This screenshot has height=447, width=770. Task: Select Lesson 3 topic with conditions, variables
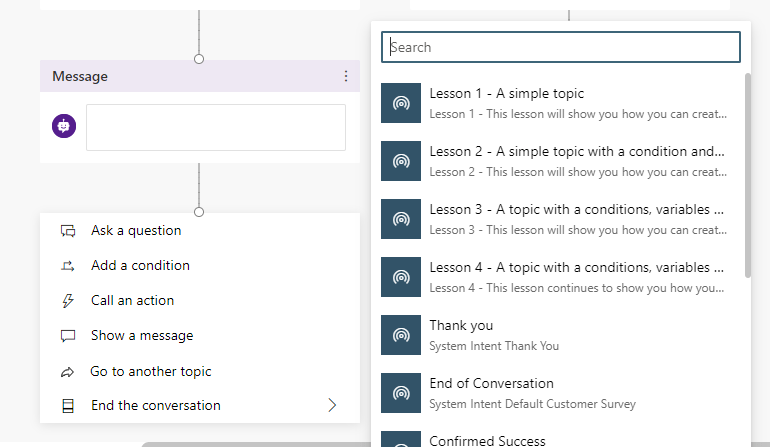pos(577,209)
